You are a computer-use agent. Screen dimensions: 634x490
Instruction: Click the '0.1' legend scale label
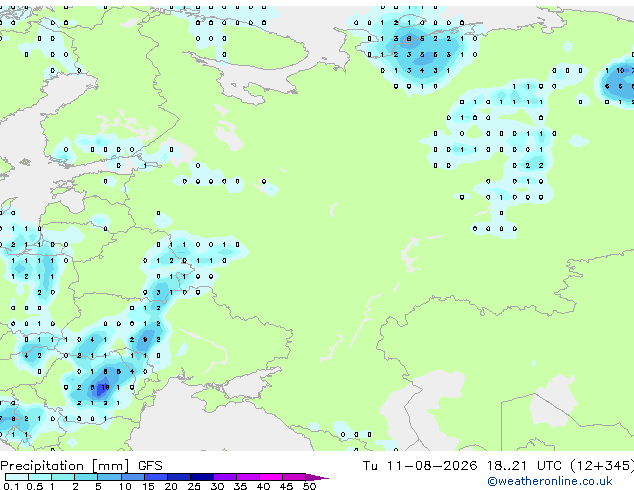coord(12,486)
